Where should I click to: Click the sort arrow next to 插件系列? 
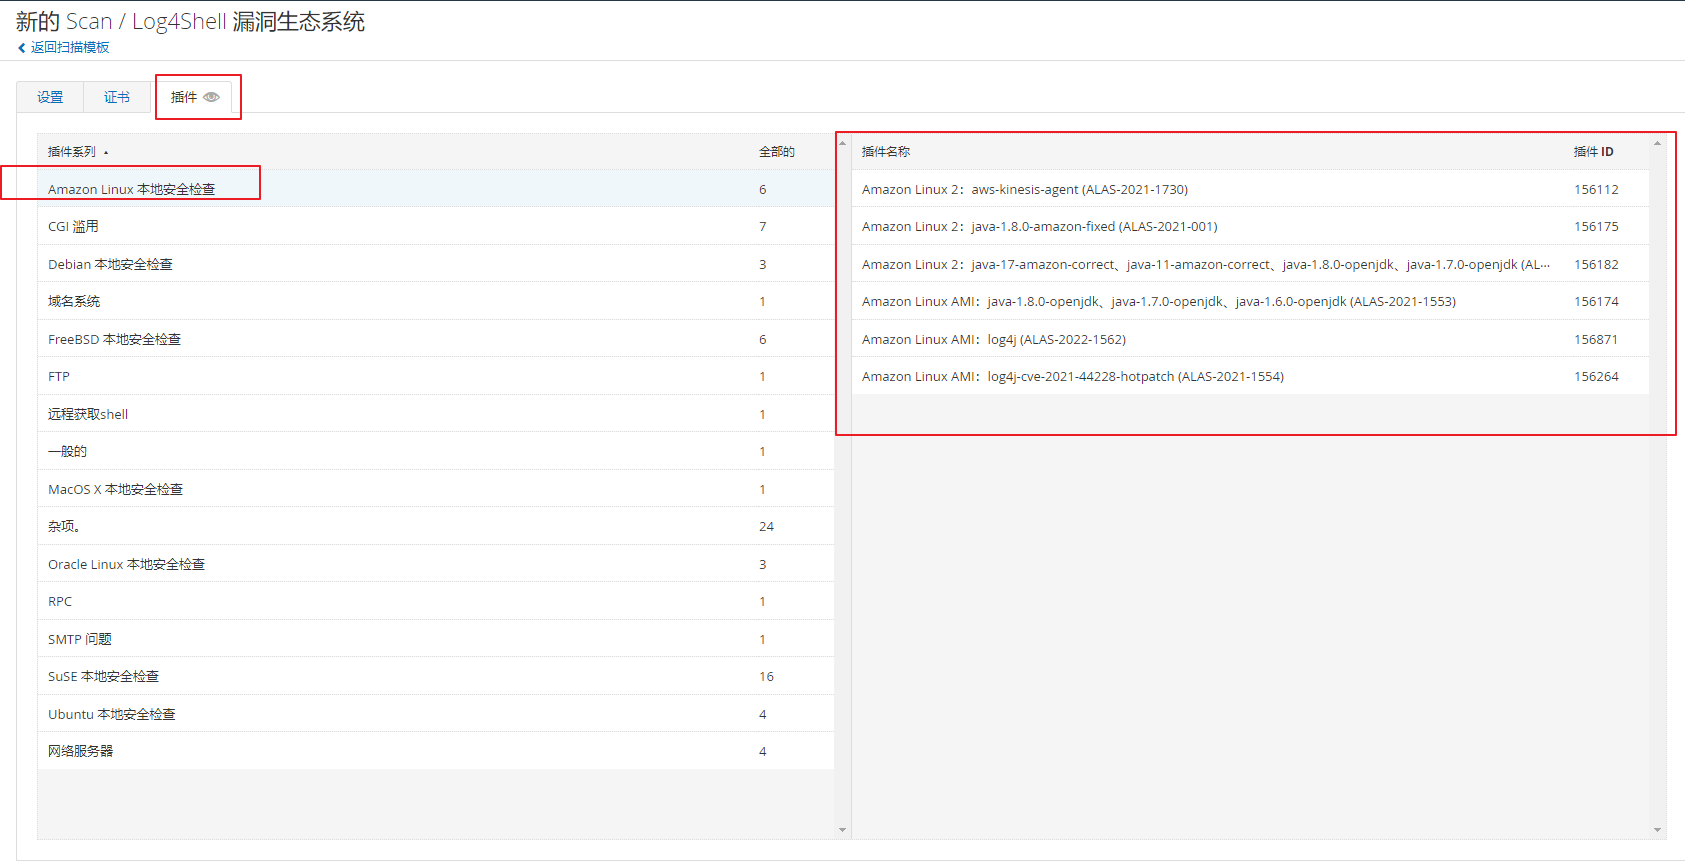click(x=106, y=153)
